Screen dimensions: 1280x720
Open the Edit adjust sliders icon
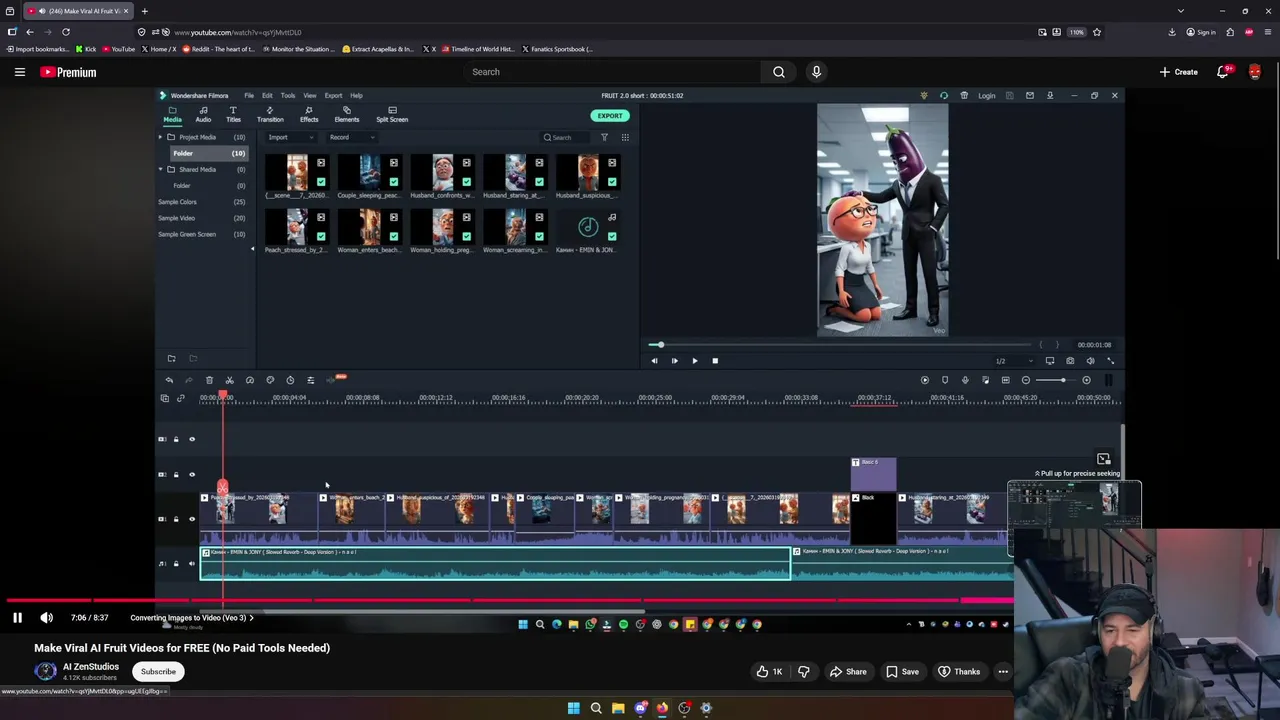tap(310, 380)
